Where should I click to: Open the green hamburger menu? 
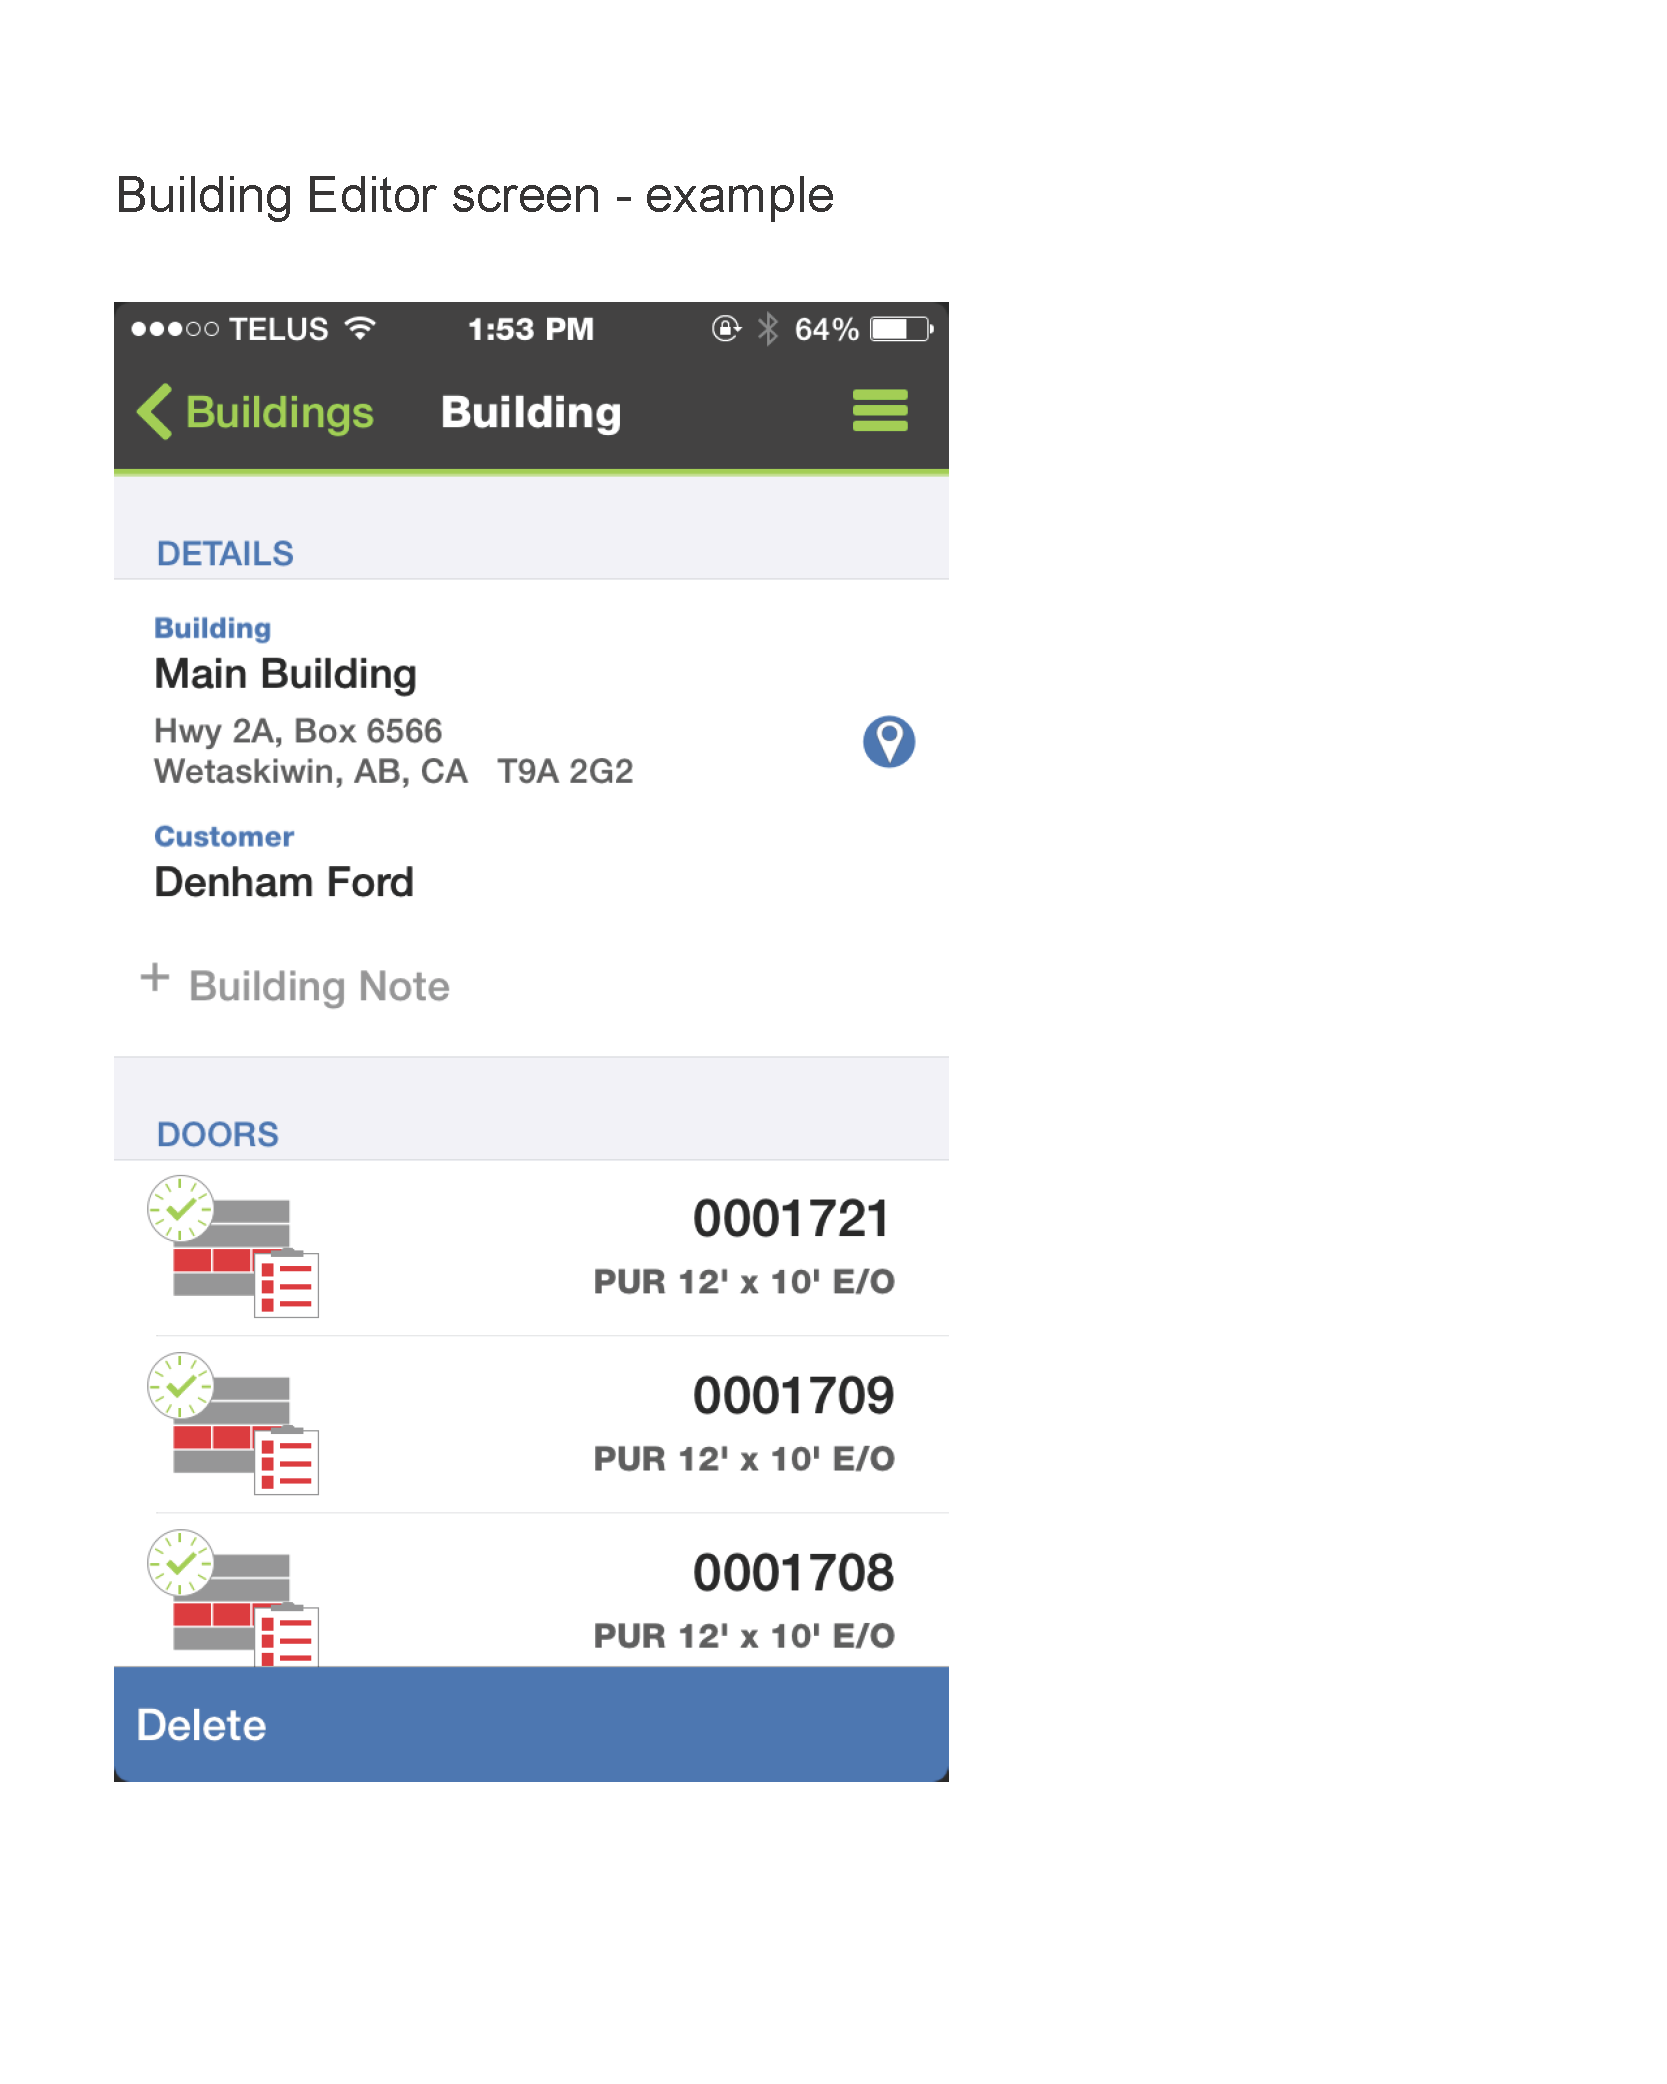879,410
